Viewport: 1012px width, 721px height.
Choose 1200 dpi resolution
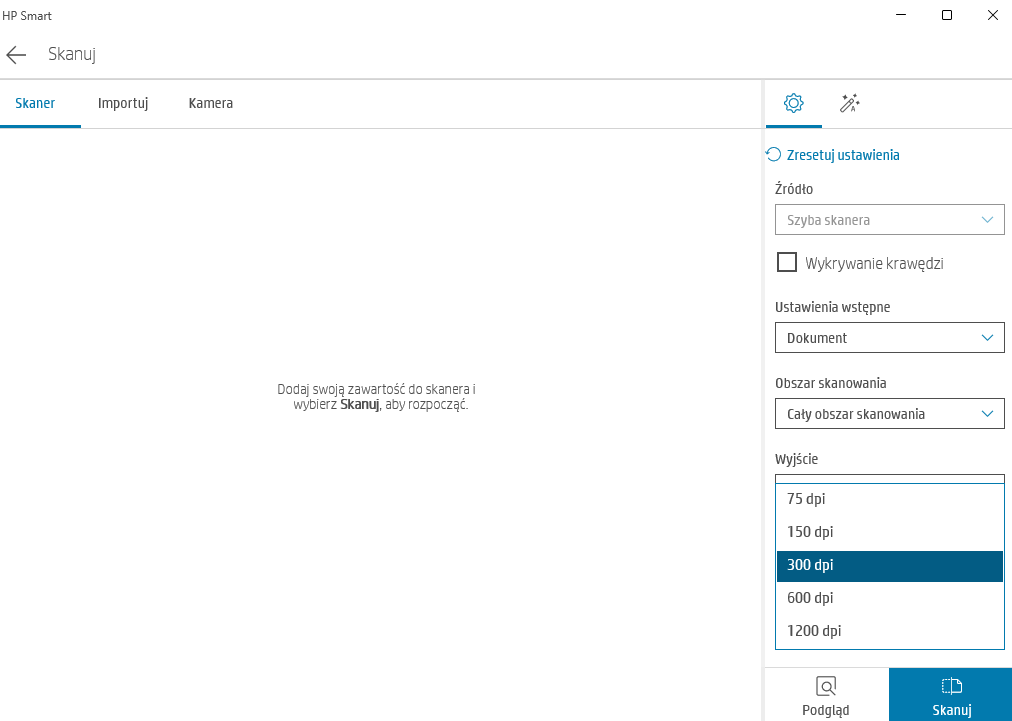point(889,631)
